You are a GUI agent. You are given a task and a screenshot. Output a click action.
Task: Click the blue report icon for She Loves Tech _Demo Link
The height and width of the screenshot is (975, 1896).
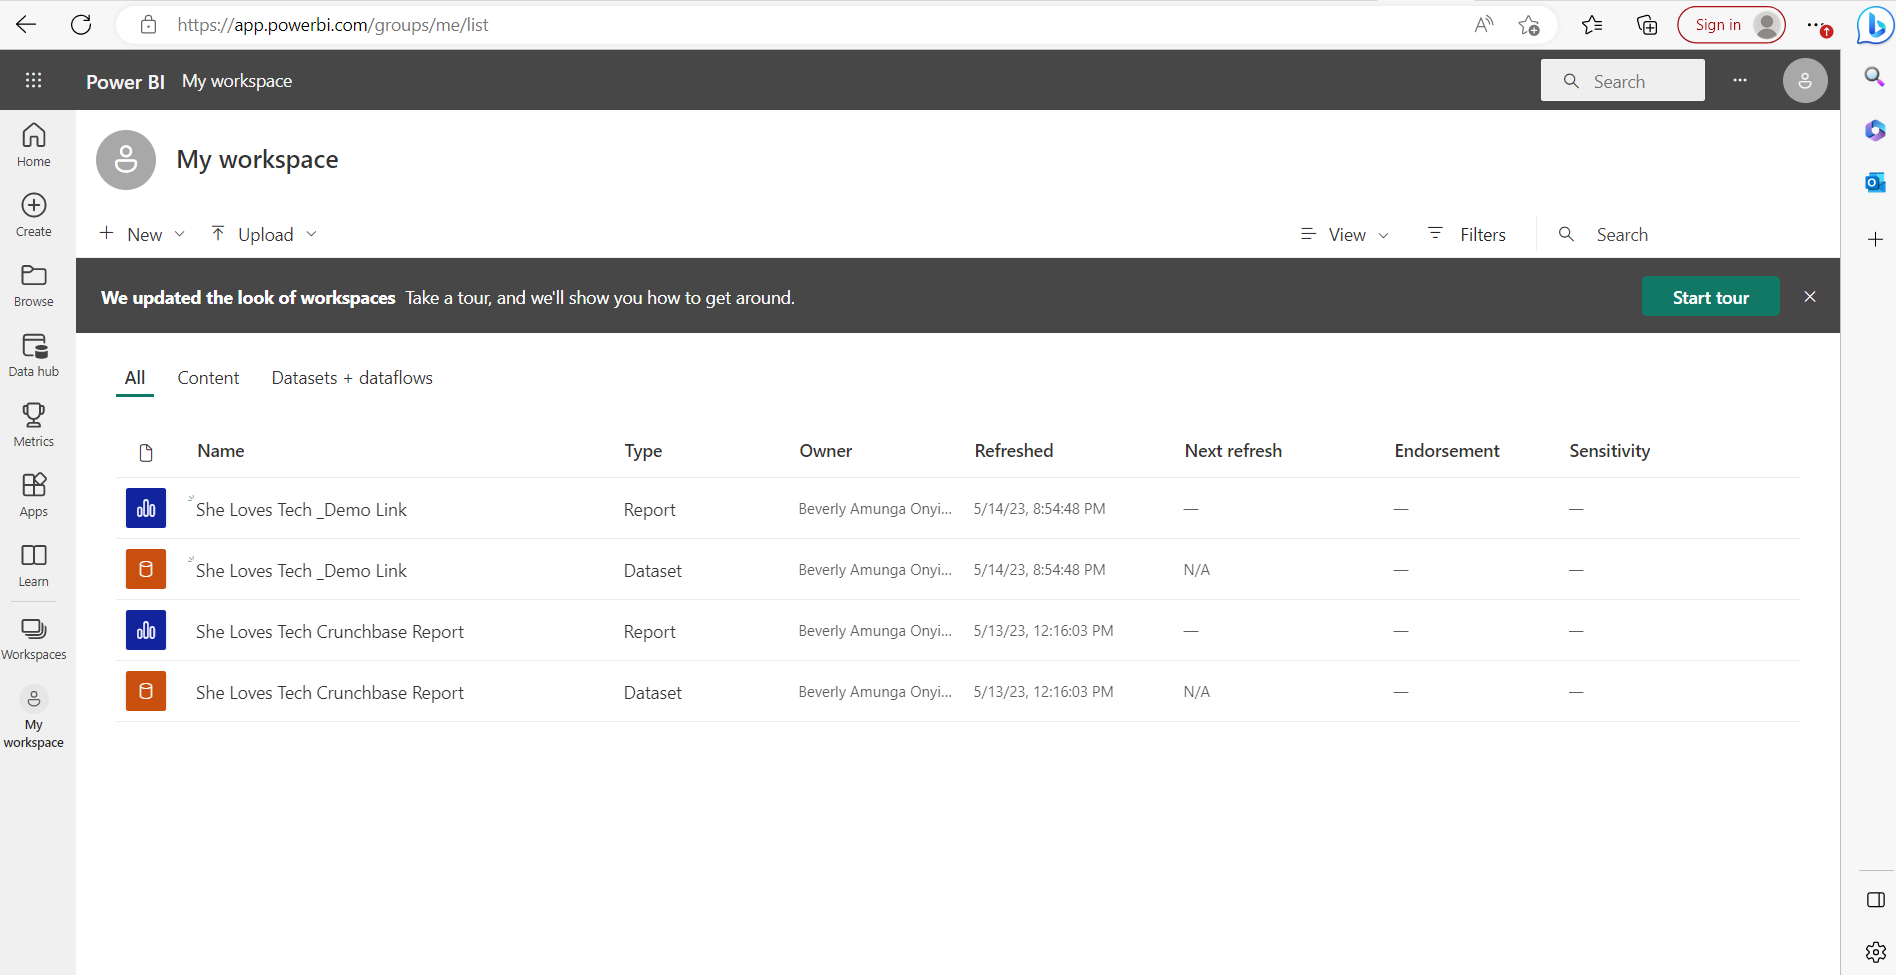pos(146,508)
